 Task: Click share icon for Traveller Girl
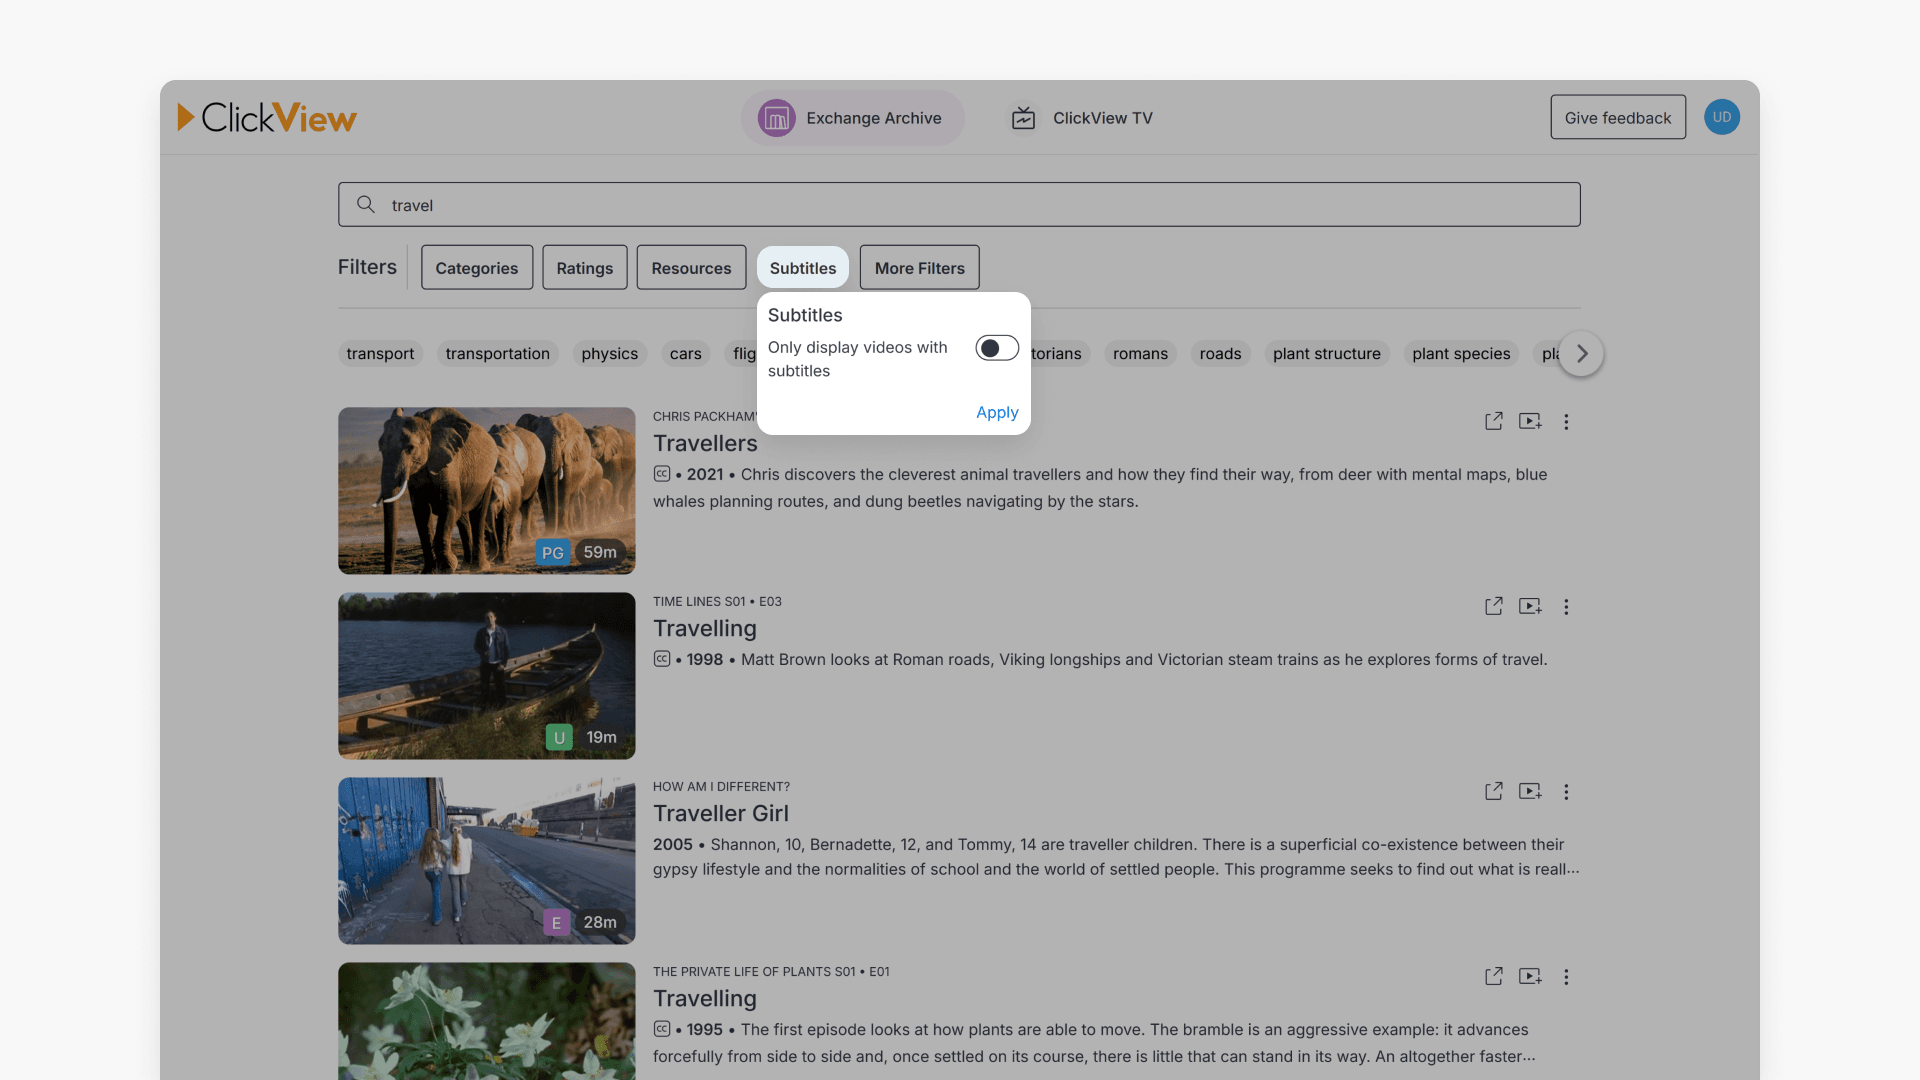(1493, 792)
